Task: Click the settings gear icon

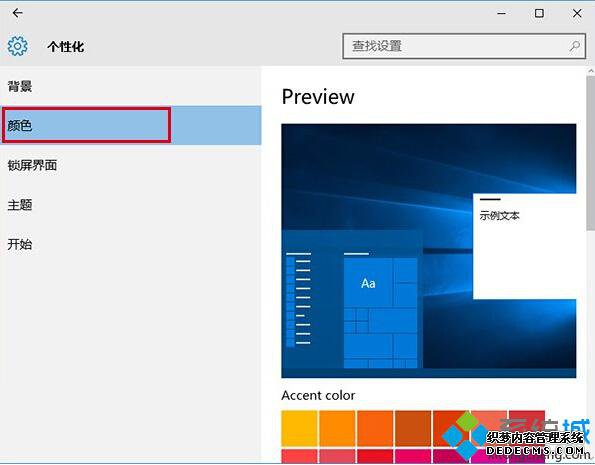Action: [x=17, y=46]
